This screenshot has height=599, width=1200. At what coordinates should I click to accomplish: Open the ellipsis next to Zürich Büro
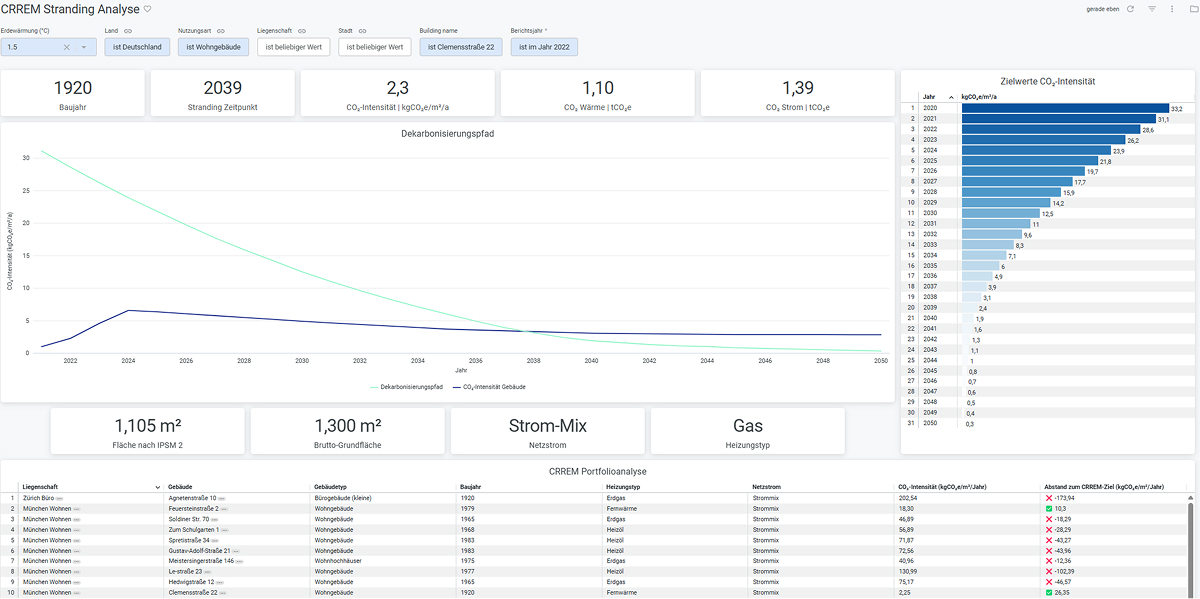point(61,498)
